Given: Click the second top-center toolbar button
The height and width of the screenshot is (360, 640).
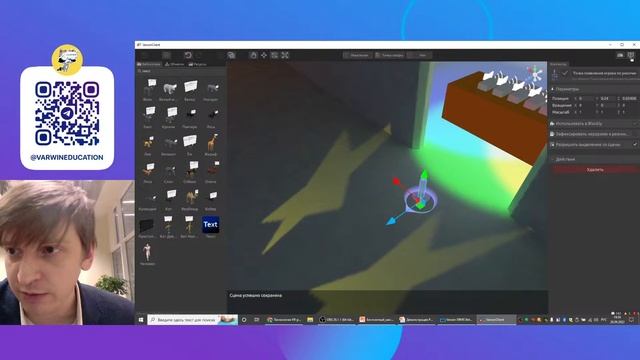Looking at the screenshot, I should pos(390,55).
